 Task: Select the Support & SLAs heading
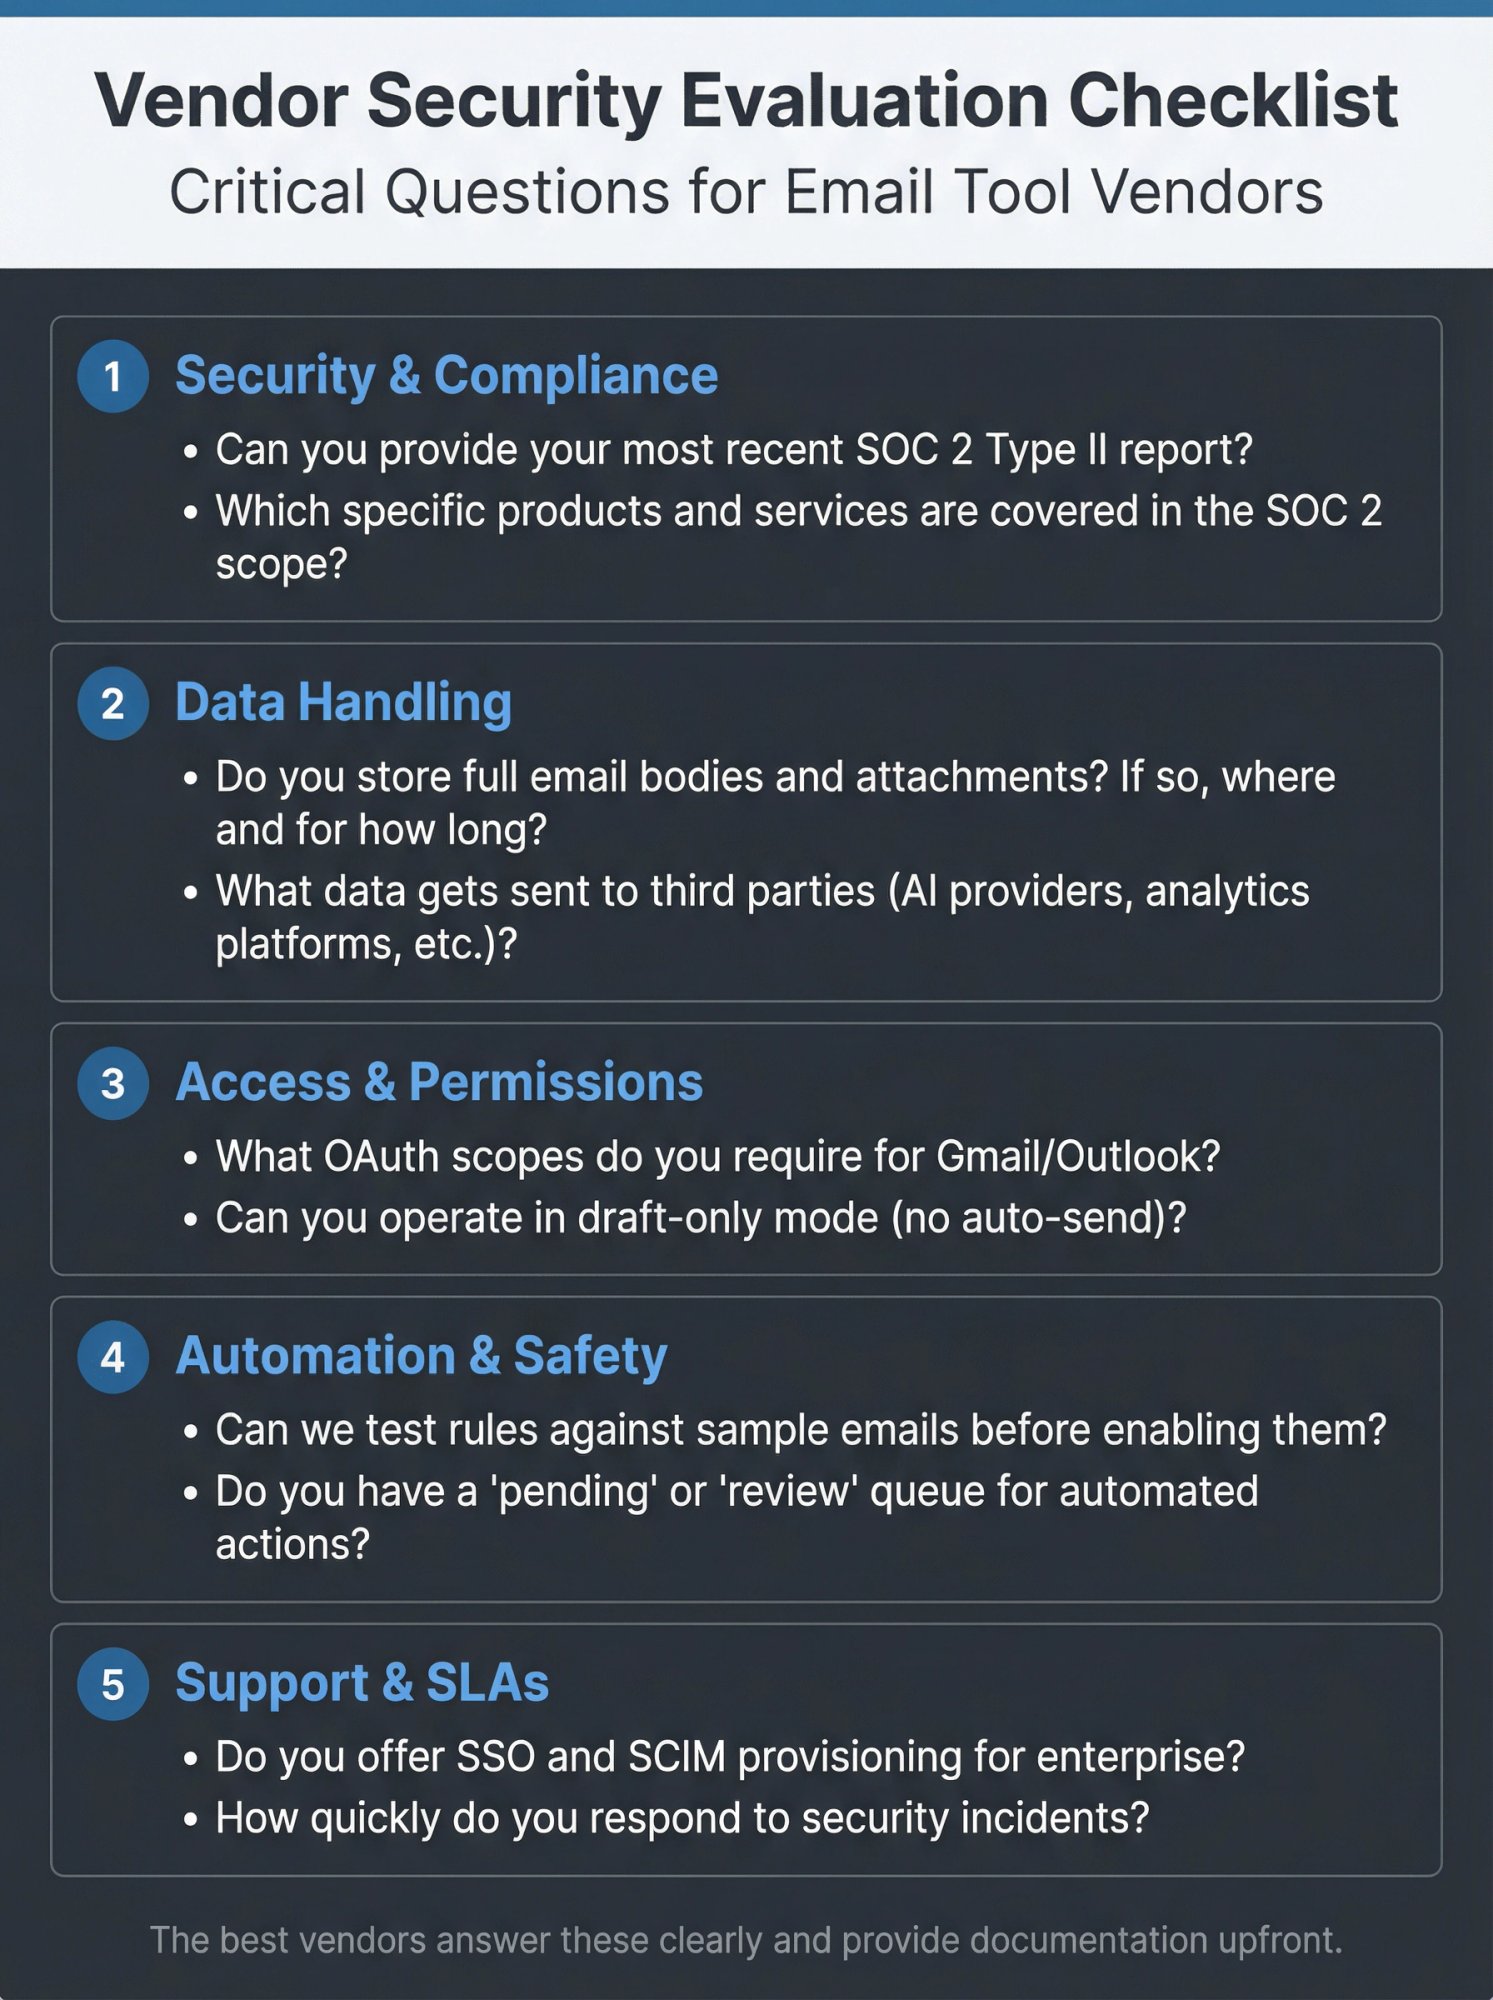(x=362, y=1682)
